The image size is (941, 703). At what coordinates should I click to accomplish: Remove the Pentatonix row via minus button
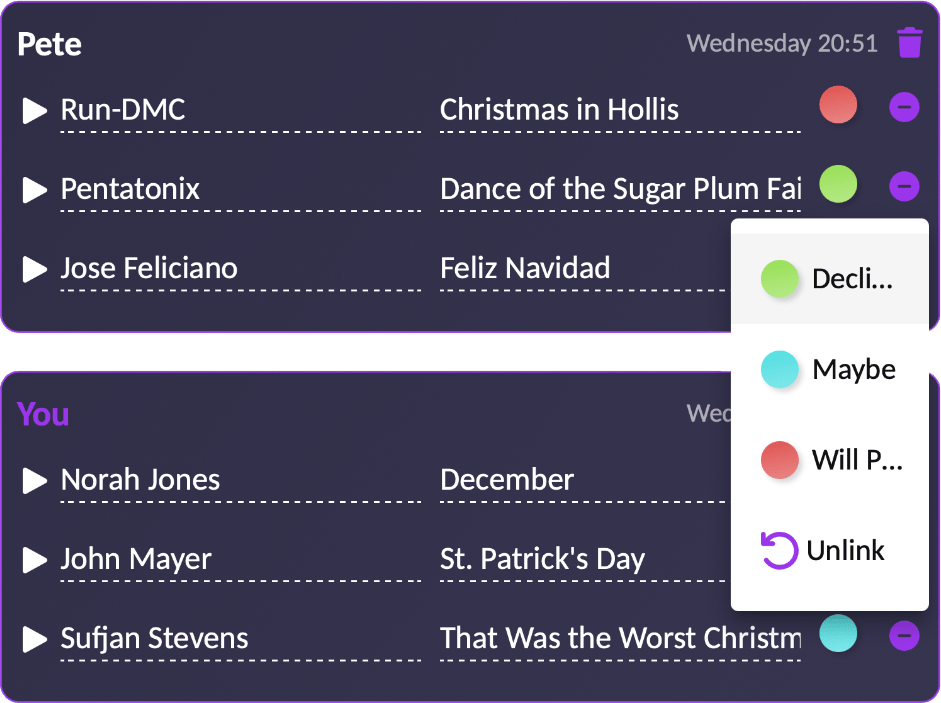point(904,185)
